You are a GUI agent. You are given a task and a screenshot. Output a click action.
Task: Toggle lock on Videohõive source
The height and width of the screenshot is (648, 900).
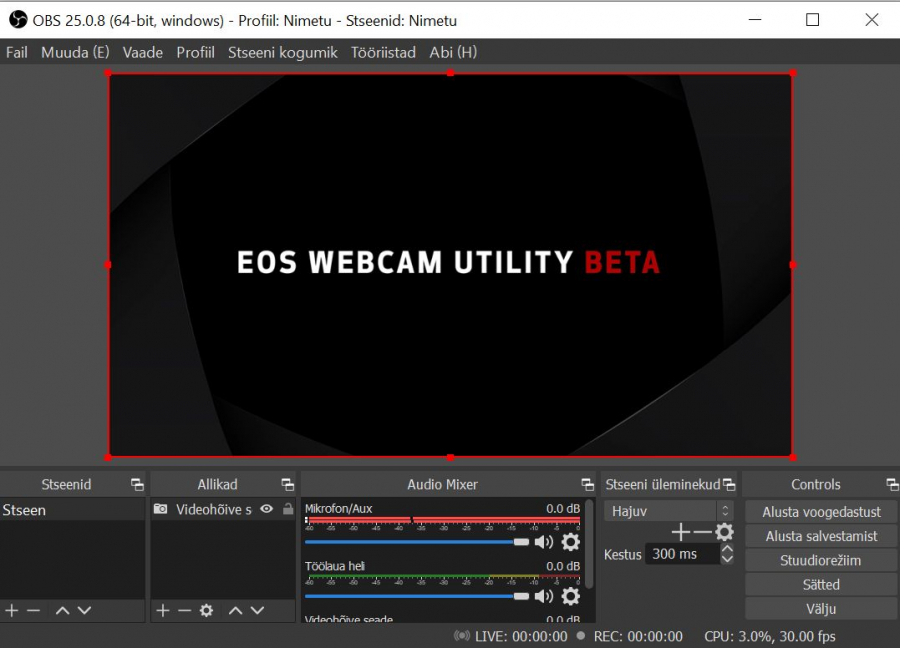288,509
